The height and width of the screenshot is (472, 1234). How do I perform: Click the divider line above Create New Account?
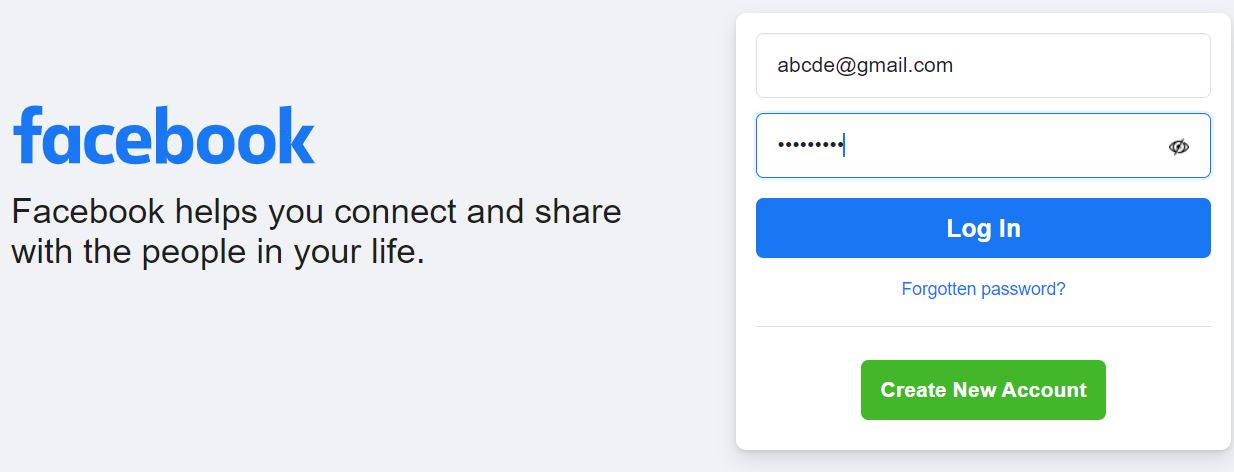pos(983,326)
